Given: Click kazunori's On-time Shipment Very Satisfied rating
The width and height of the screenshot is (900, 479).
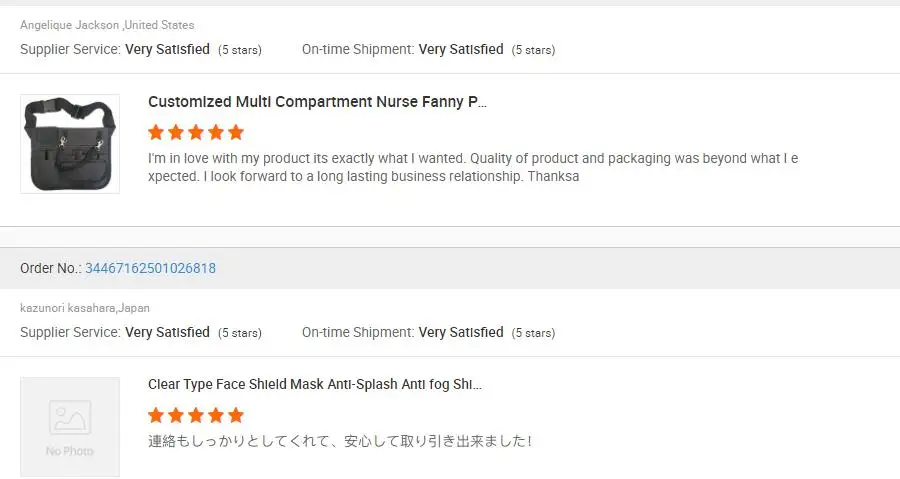Looking at the screenshot, I should click(461, 332).
